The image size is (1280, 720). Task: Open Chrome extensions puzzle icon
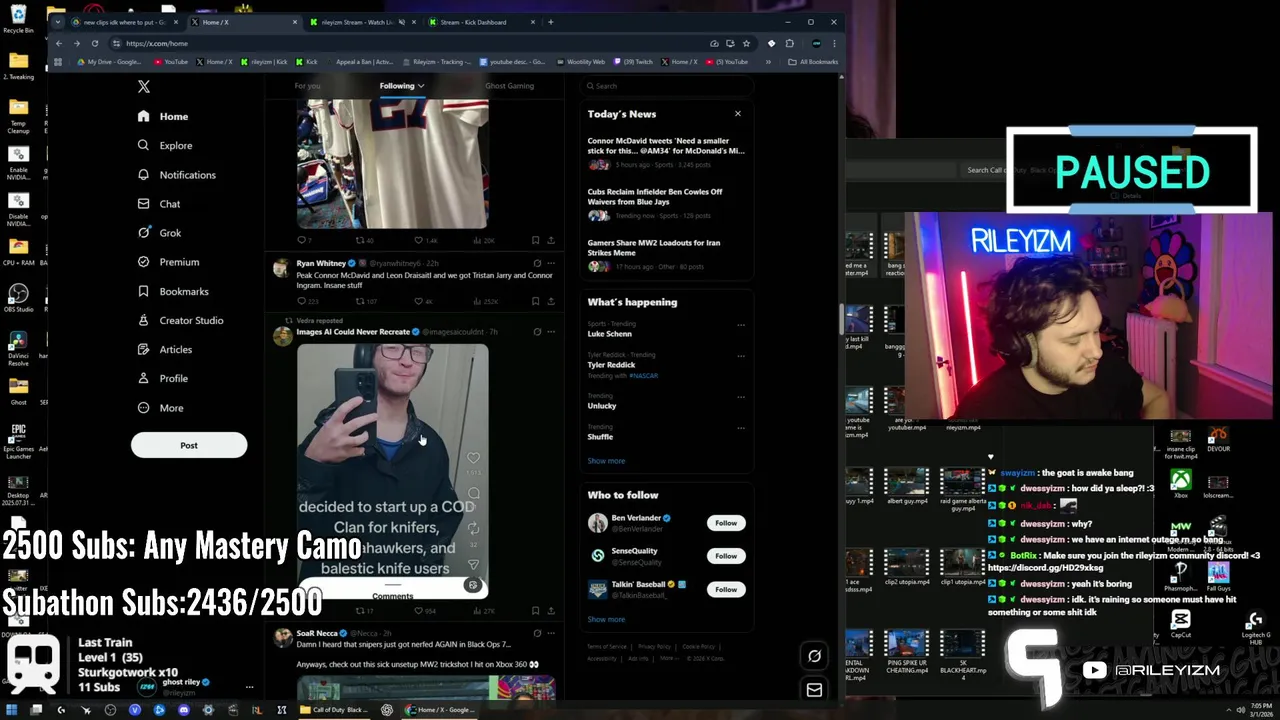[x=790, y=43]
